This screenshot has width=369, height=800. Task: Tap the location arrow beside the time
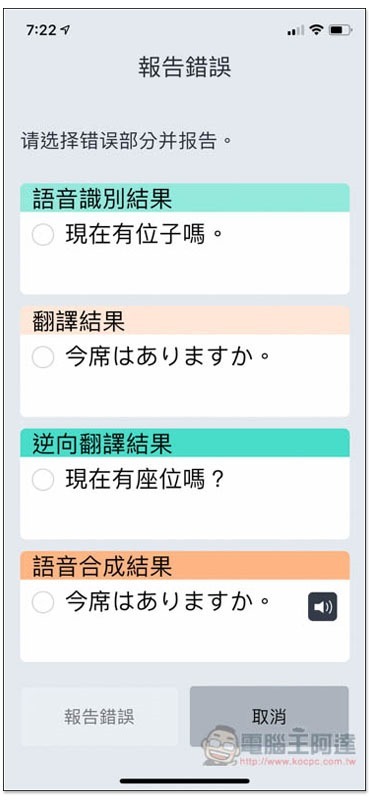point(65,30)
